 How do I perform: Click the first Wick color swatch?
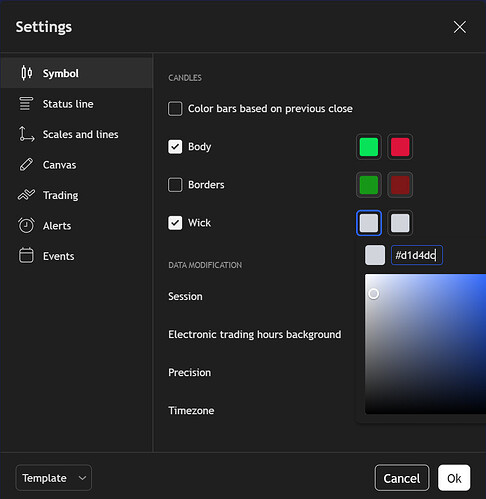[x=369, y=223]
